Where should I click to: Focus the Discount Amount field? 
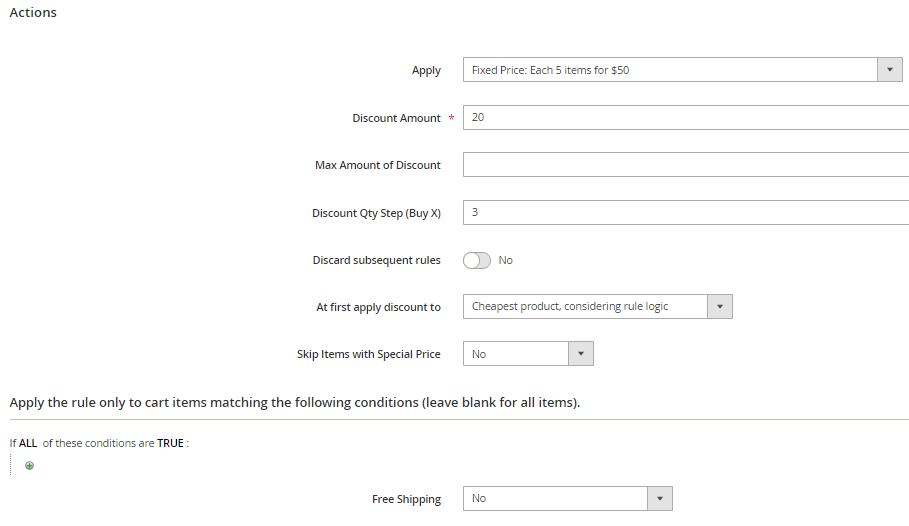pyautogui.click(x=685, y=117)
